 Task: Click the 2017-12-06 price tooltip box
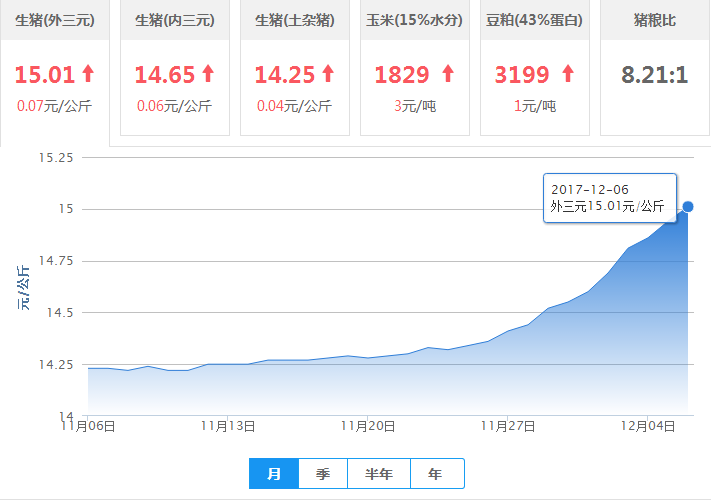click(610, 198)
